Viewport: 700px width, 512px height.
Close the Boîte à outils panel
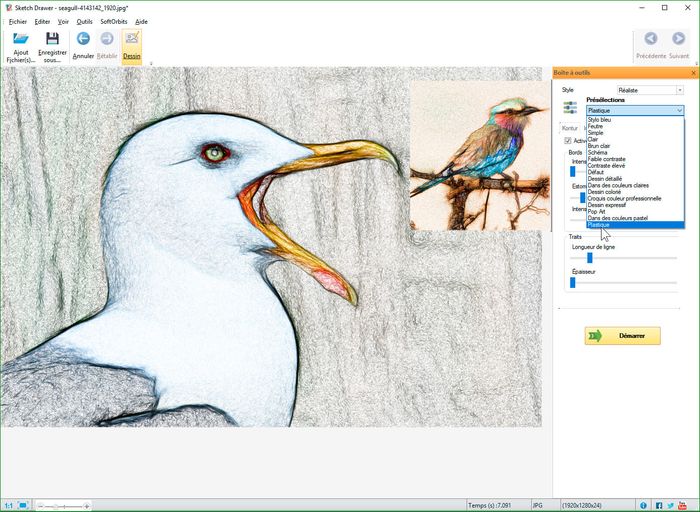[x=693, y=73]
